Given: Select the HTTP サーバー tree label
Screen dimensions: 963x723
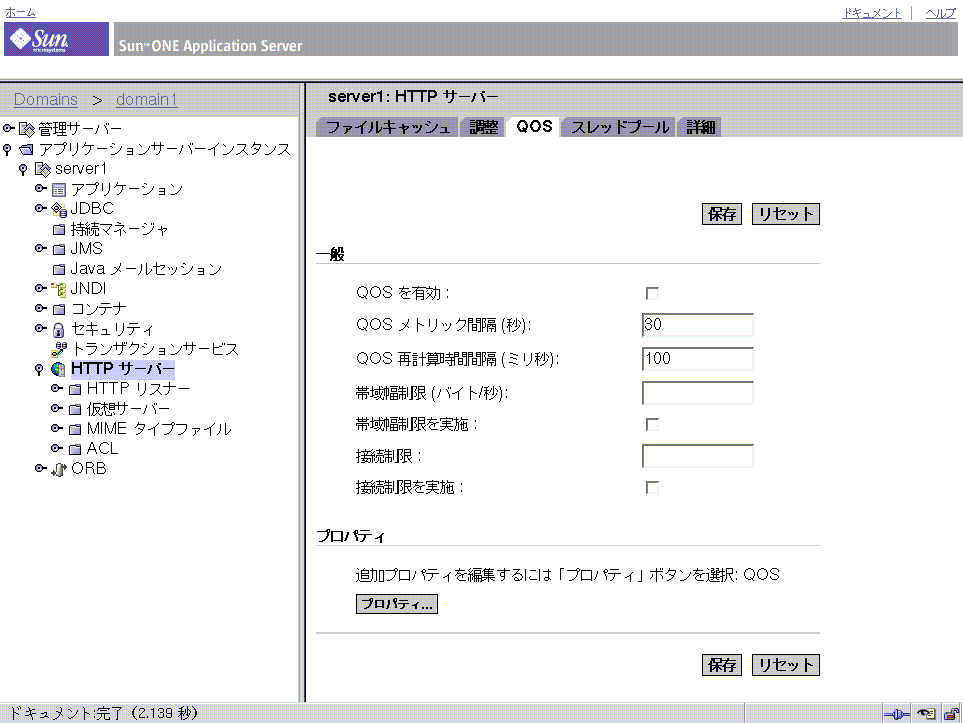Looking at the screenshot, I should click(x=123, y=369).
